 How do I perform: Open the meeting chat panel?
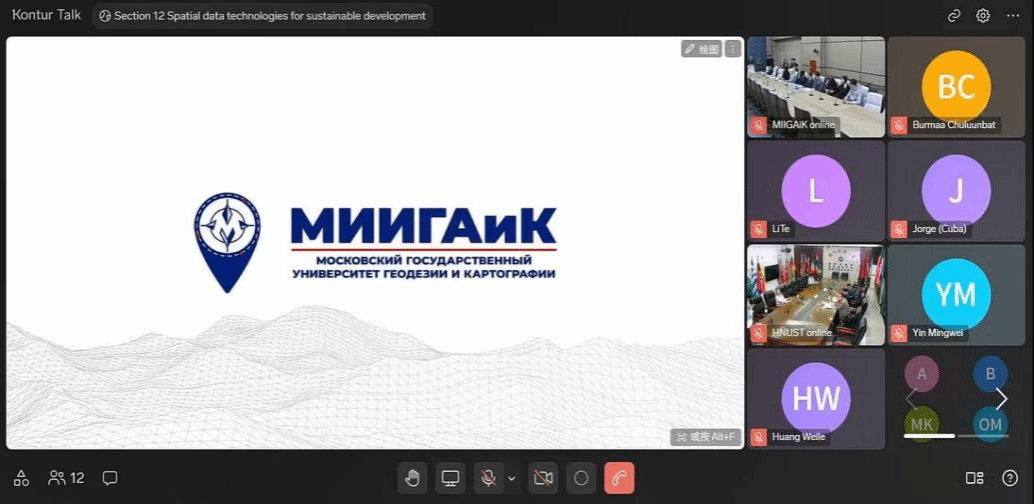tap(110, 478)
